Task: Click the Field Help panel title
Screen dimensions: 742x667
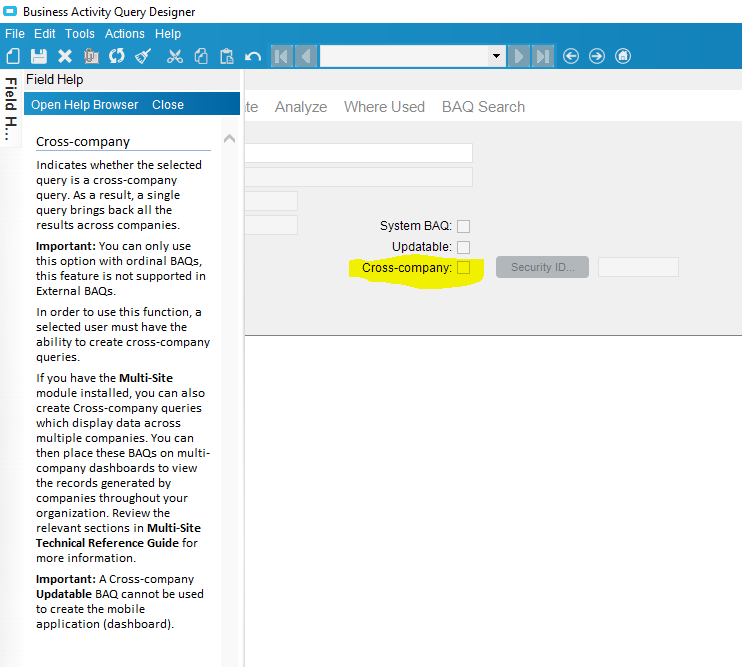Action: click(54, 79)
